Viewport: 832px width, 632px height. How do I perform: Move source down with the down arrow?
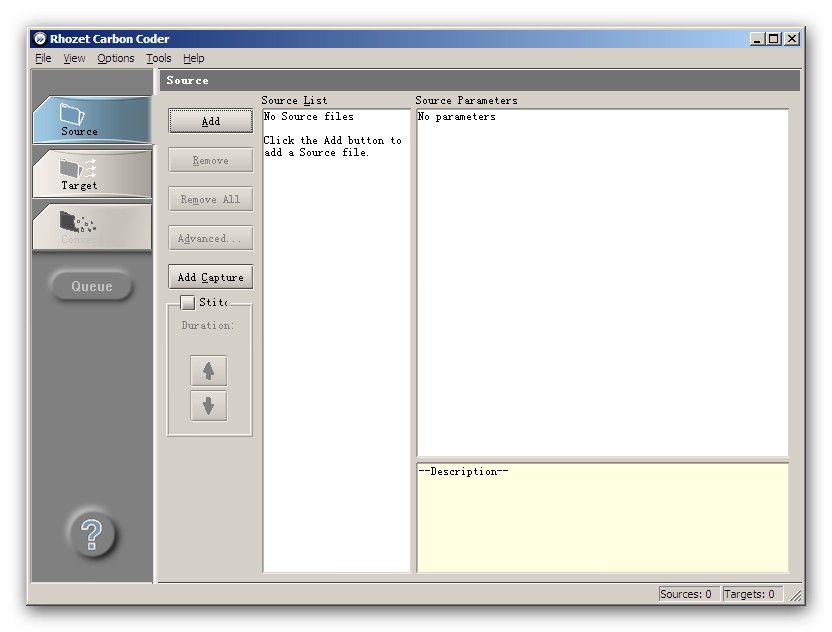point(209,406)
